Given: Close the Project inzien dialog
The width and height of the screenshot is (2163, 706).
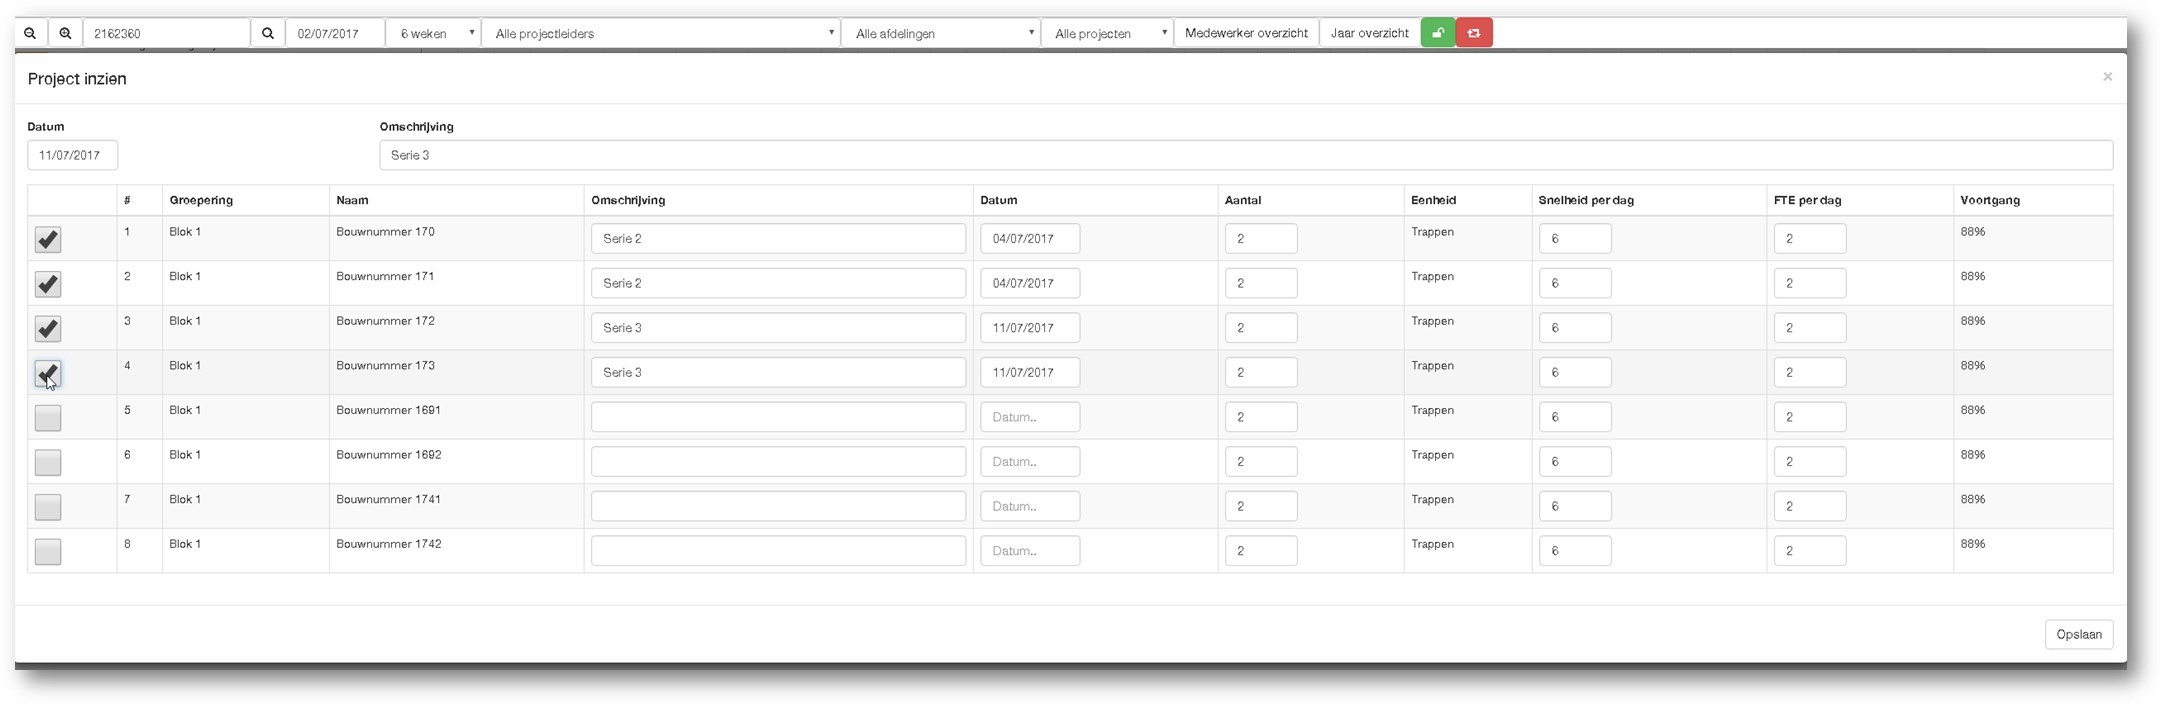Looking at the screenshot, I should click(x=2107, y=77).
